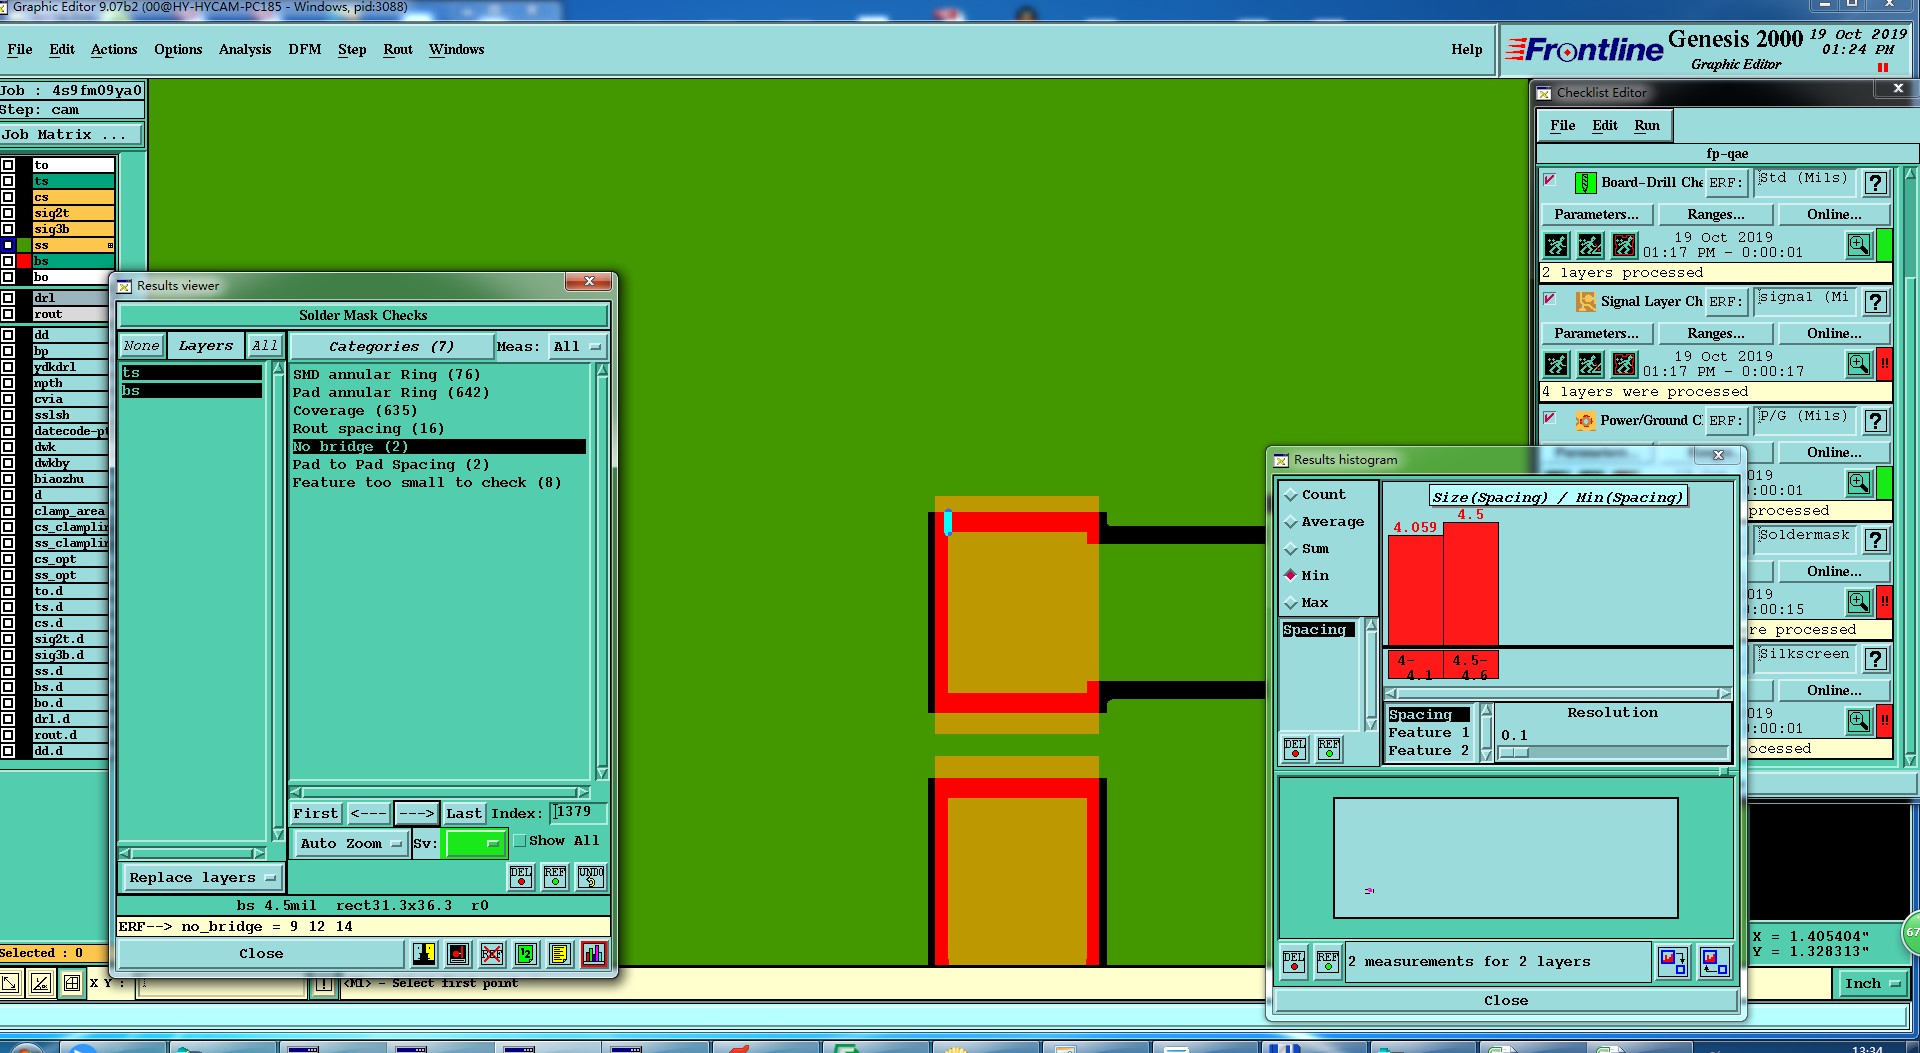Image resolution: width=1920 pixels, height=1053 pixels.
Task: Toggle Power/Ground Checks checklist checkbox
Action: coord(1550,418)
